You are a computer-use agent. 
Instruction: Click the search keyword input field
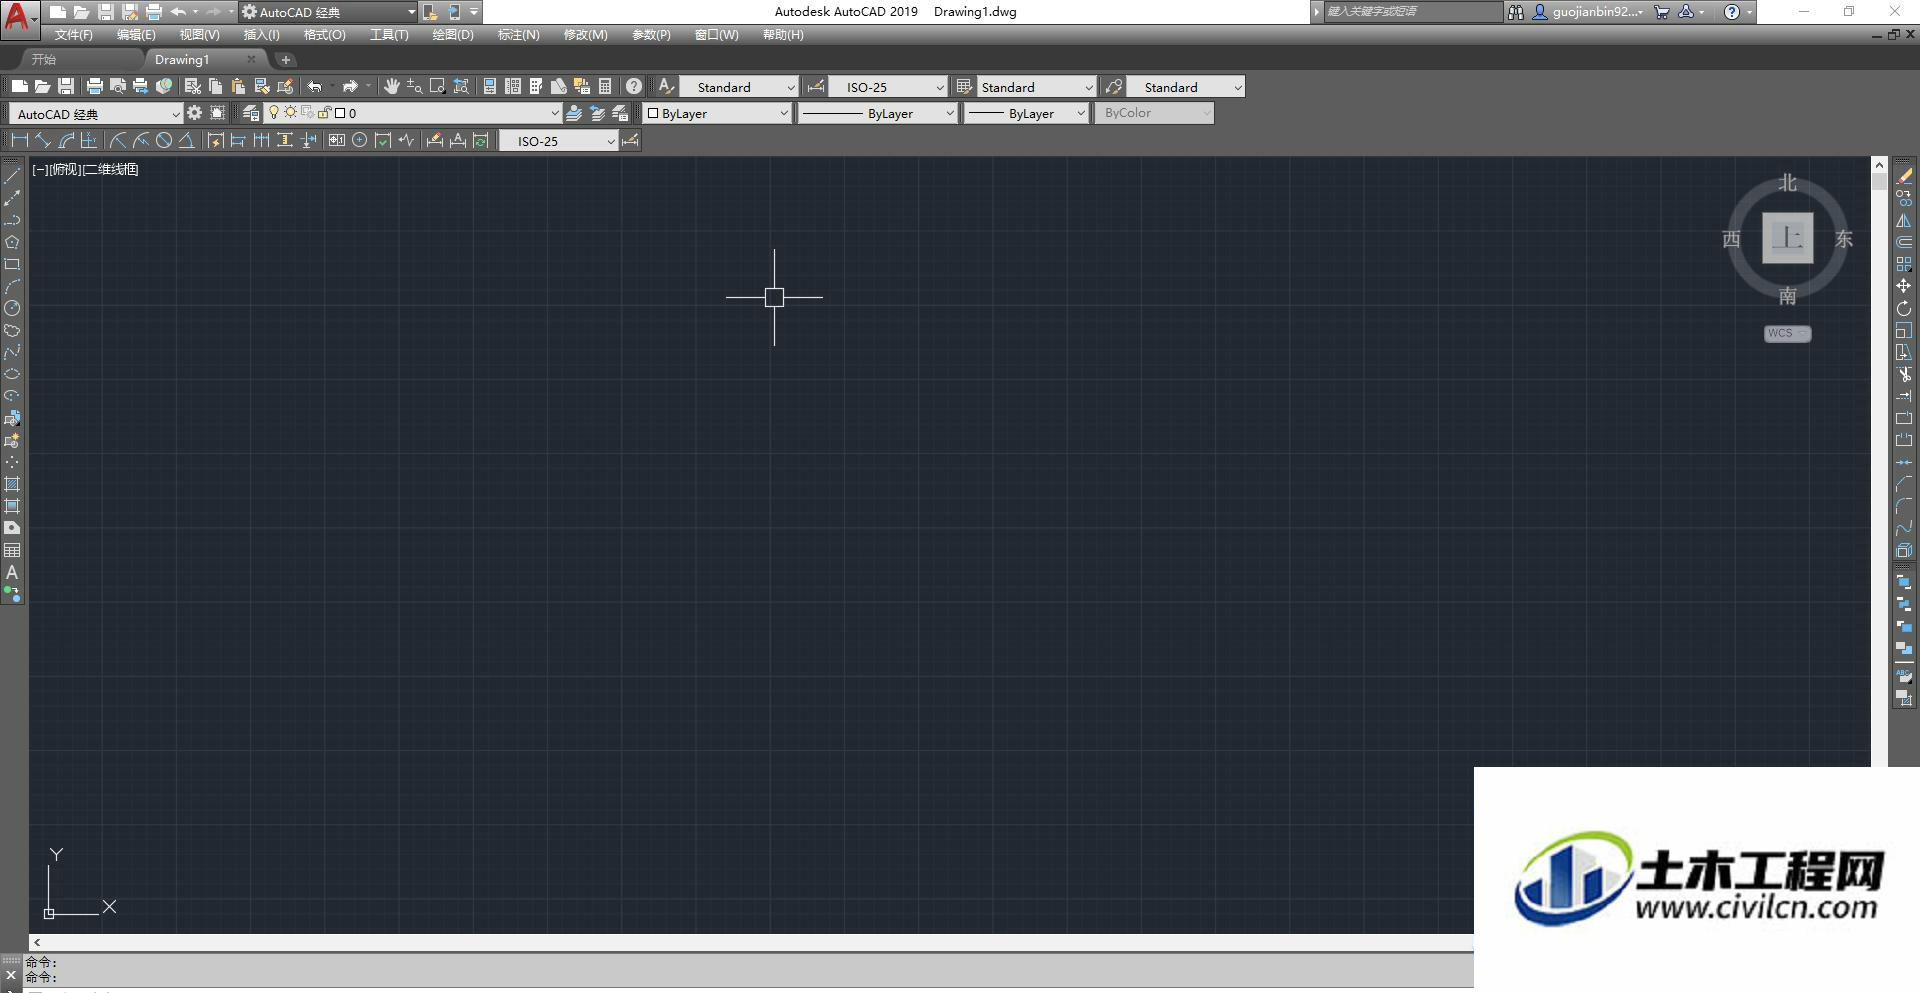pos(1411,12)
